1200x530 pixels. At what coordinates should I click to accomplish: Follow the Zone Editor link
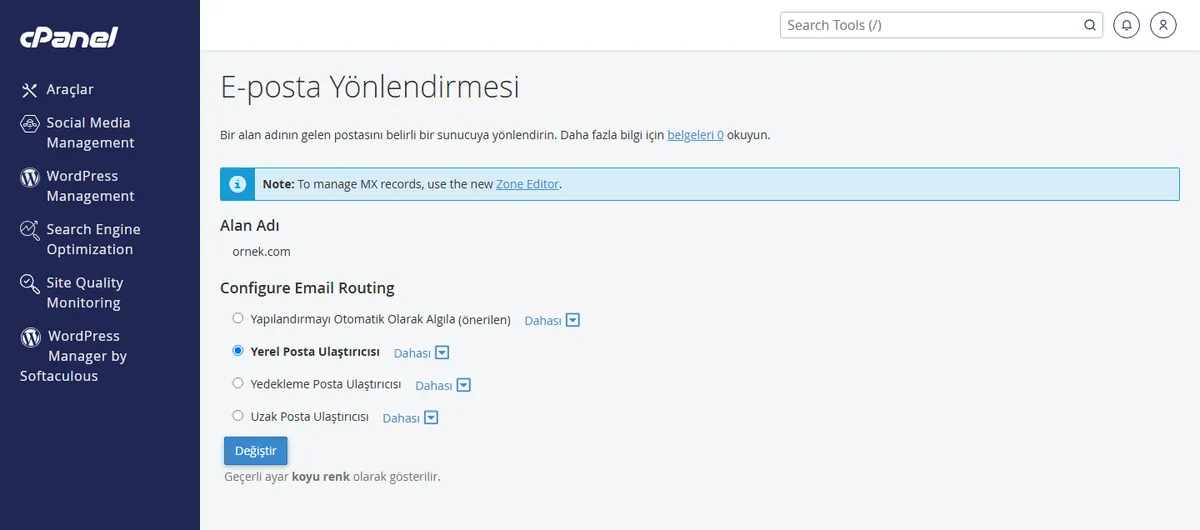pyautogui.click(x=528, y=184)
